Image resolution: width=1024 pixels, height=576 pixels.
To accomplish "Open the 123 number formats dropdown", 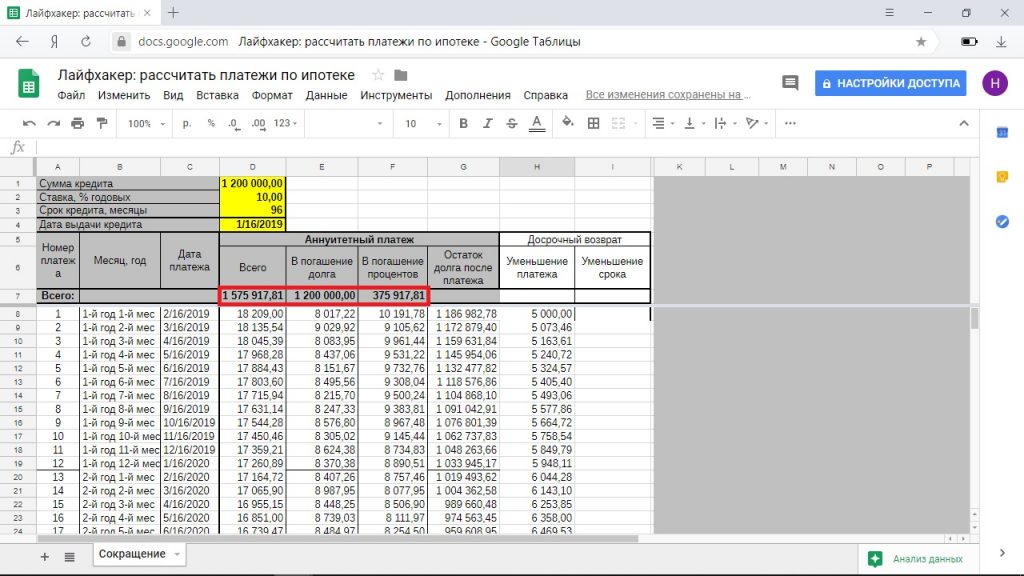I will 285,123.
